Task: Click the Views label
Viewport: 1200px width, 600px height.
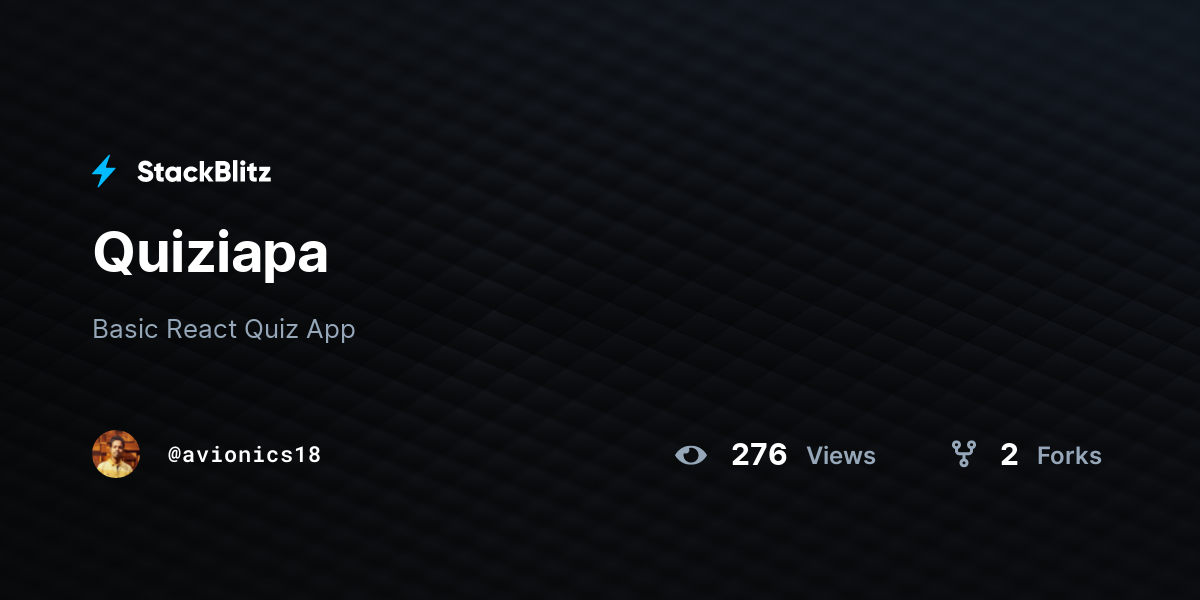Action: pyautogui.click(x=841, y=455)
